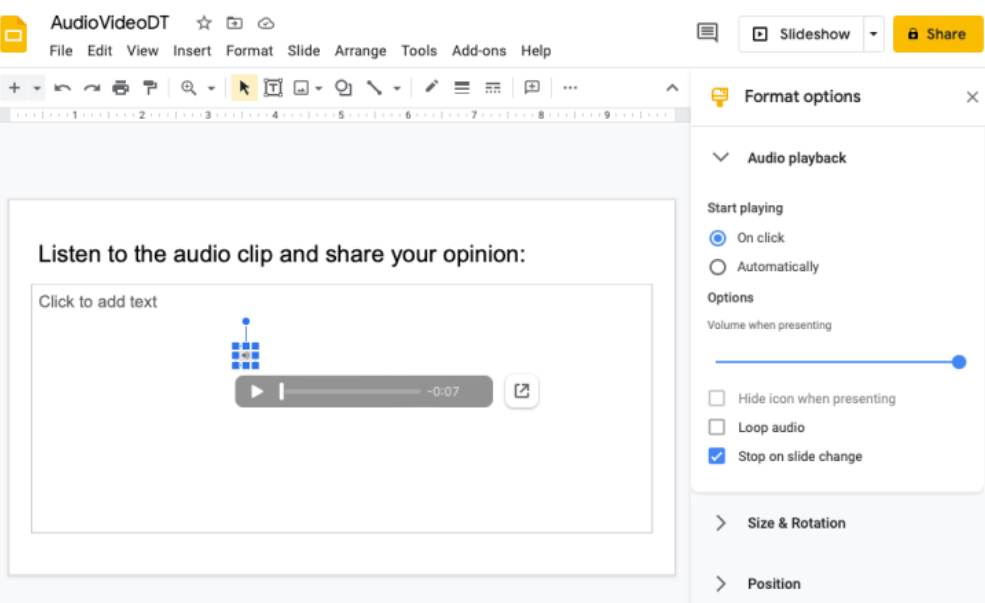Redo the last action
Image resolution: width=985 pixels, height=603 pixels.
(x=92, y=88)
